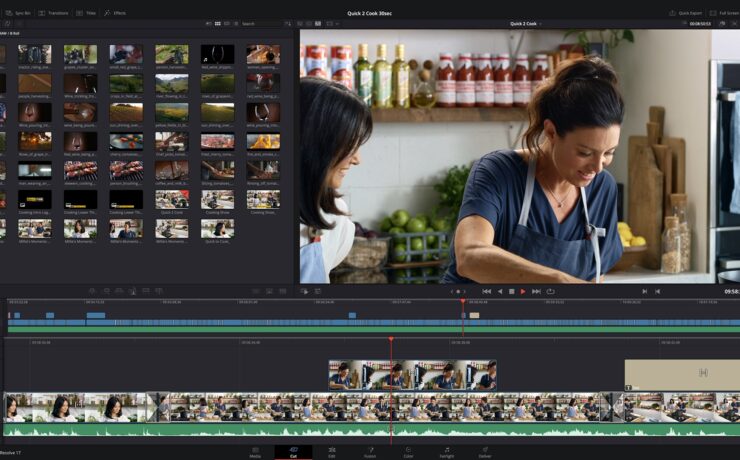Select Source Clip viewer mode

tap(300, 23)
